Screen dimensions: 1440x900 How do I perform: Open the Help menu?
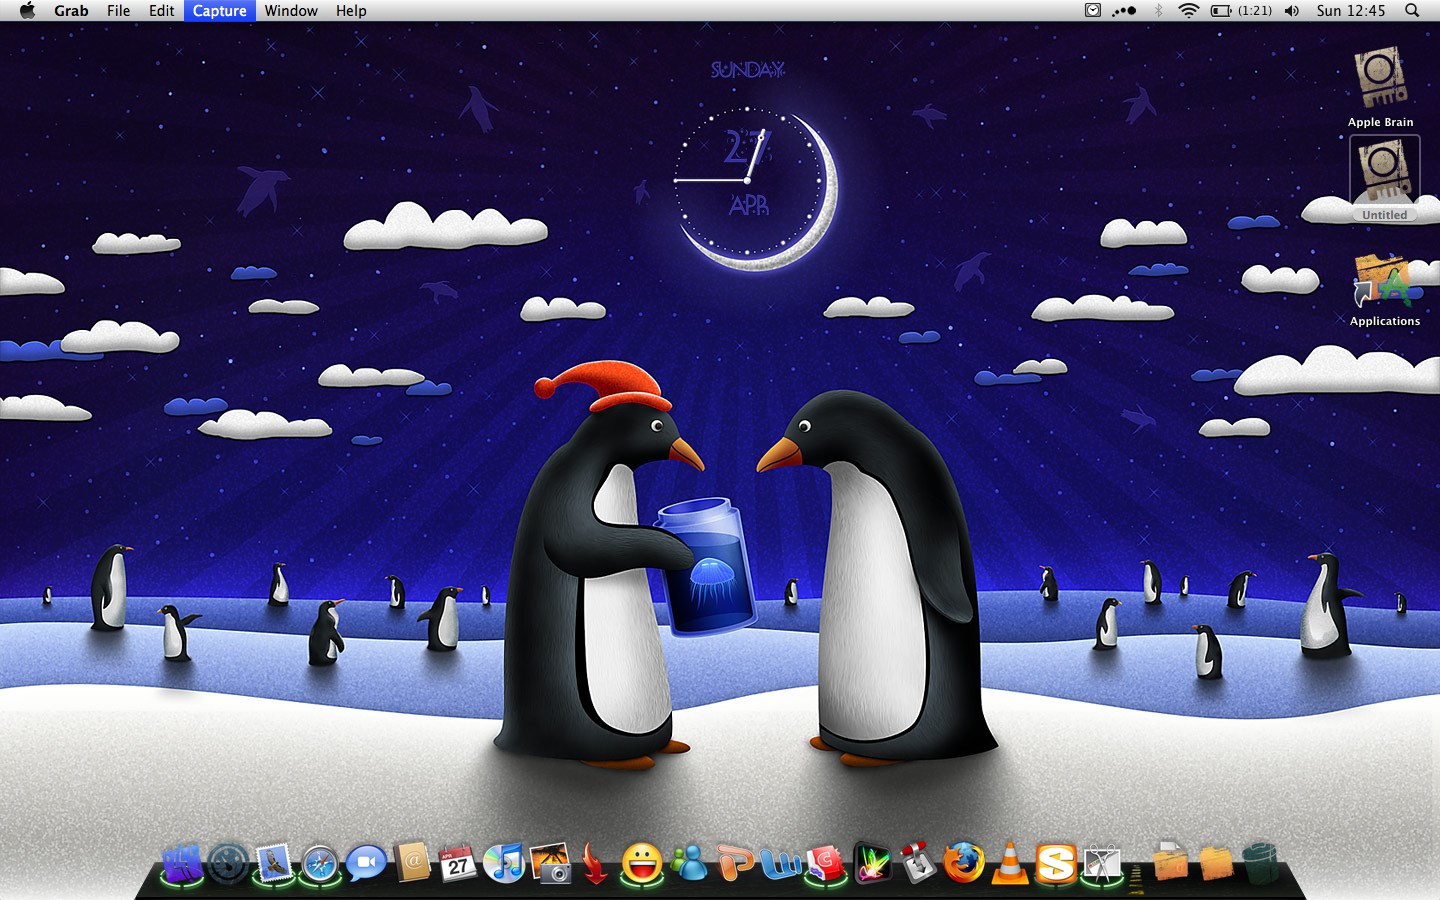tap(351, 11)
